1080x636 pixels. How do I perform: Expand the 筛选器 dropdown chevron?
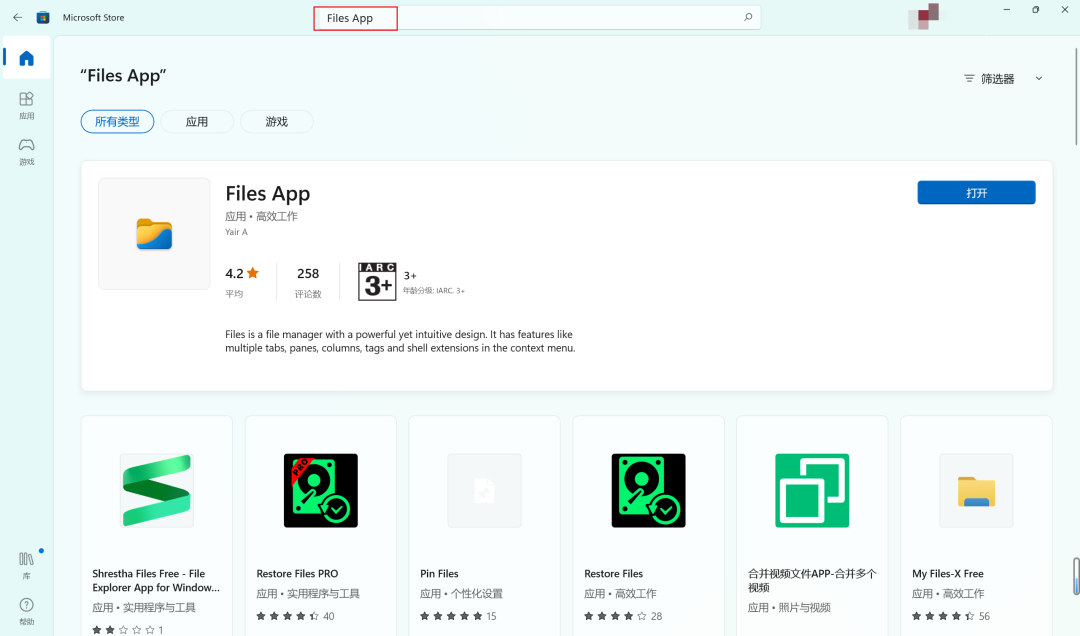coord(1039,79)
